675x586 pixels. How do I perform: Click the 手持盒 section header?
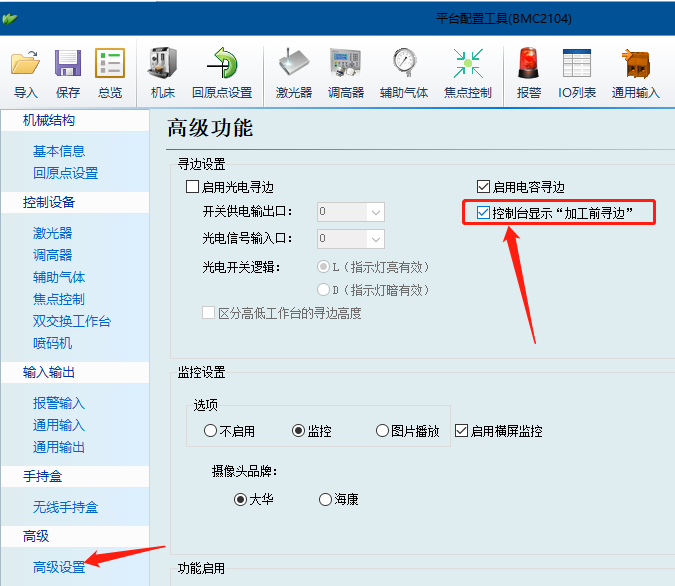point(43,476)
